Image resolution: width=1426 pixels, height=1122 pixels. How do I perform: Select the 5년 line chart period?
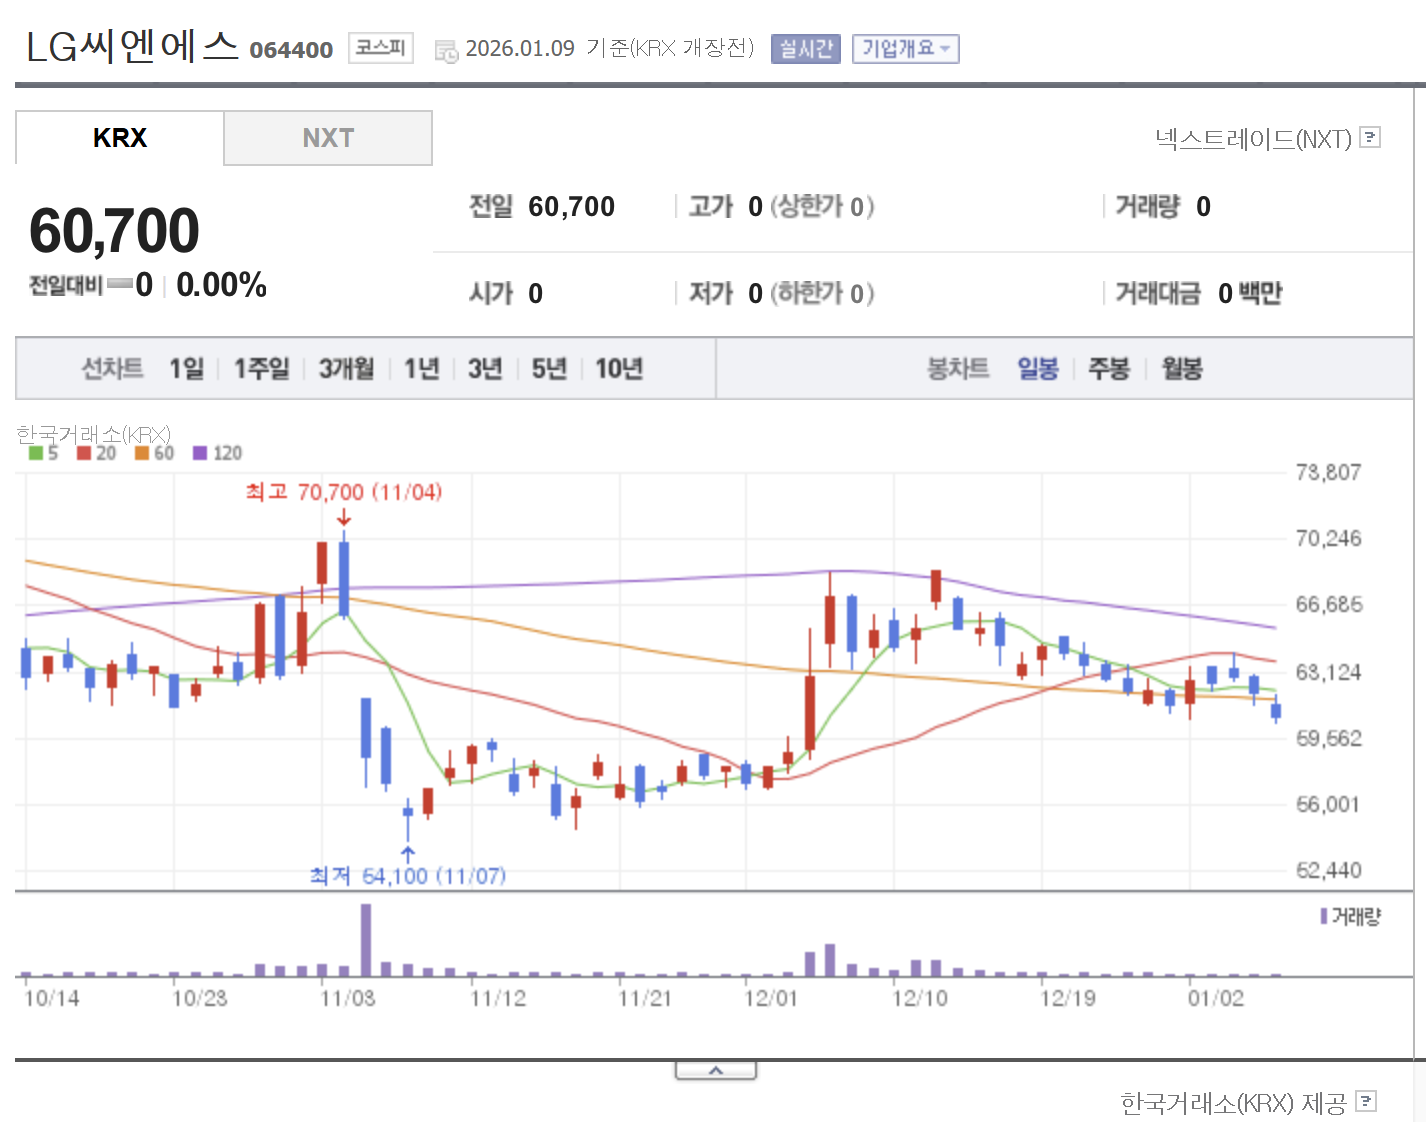[x=549, y=369]
